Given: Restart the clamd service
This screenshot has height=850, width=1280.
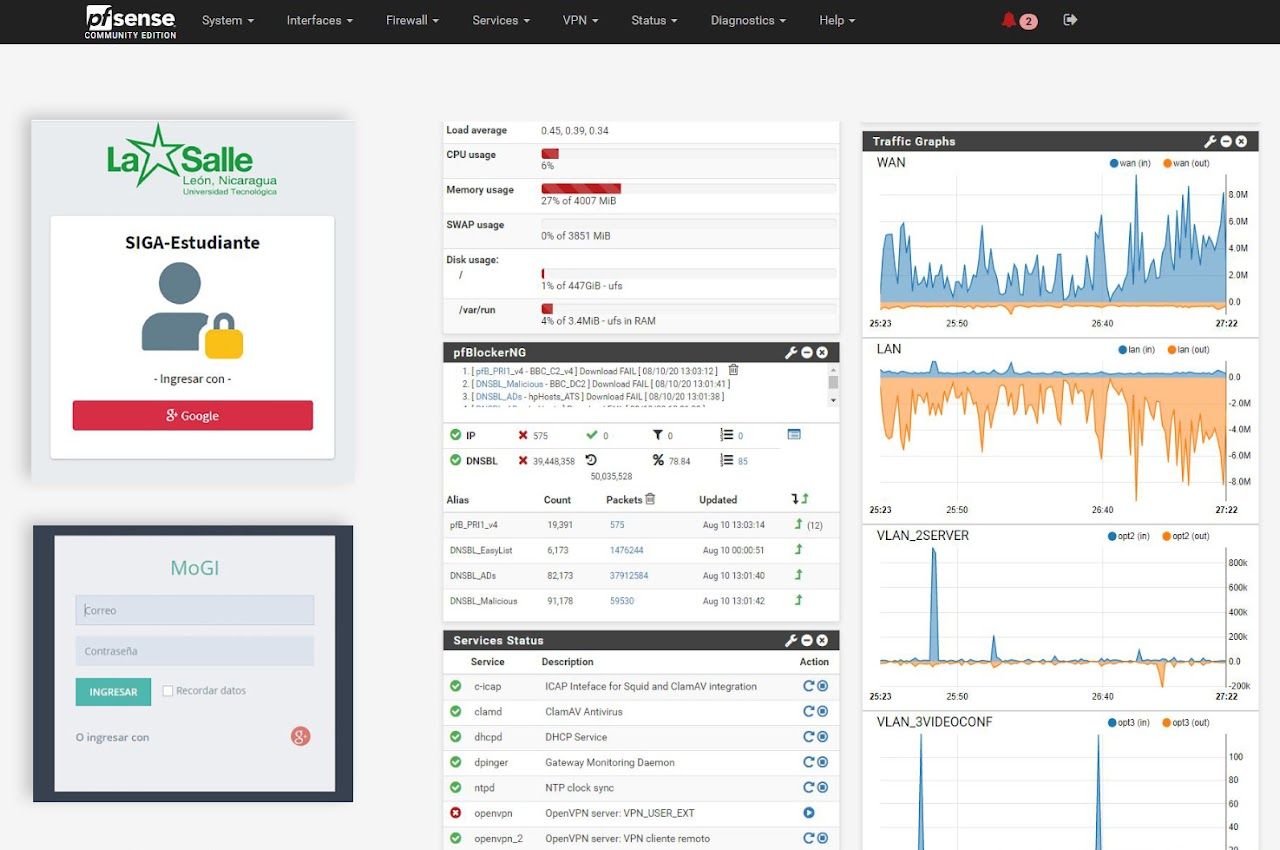Looking at the screenshot, I should [x=809, y=712].
